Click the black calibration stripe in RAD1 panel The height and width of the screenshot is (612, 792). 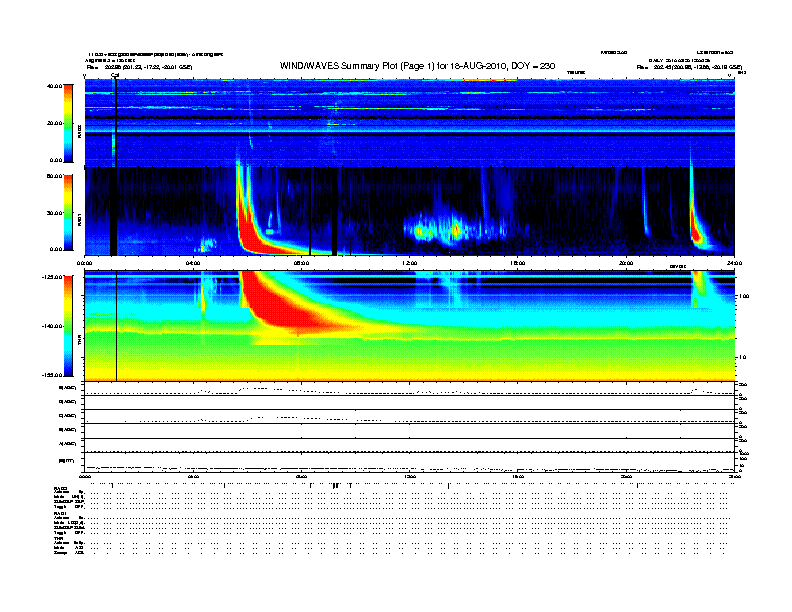[114, 211]
